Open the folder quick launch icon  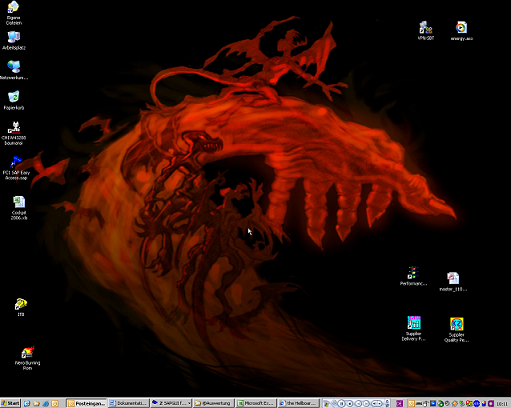point(36,403)
